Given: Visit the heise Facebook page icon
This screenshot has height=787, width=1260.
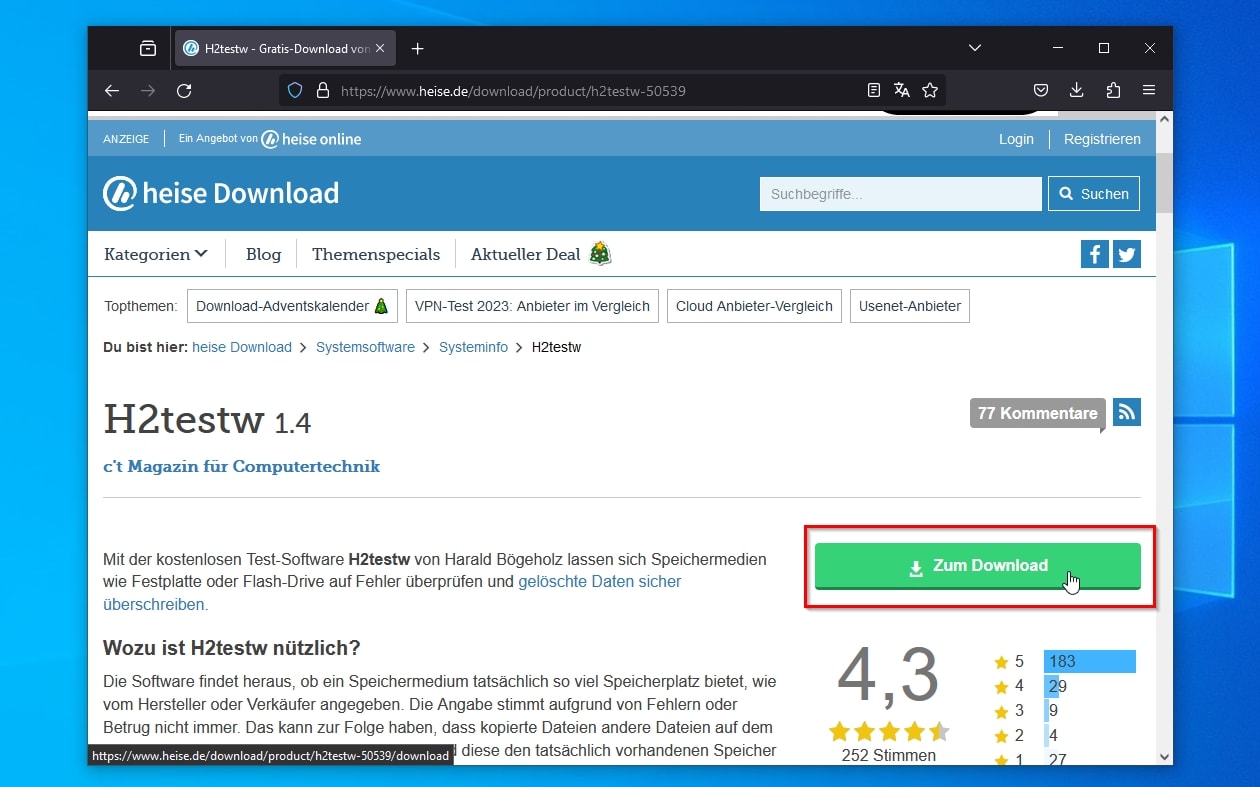Looking at the screenshot, I should pos(1095,254).
